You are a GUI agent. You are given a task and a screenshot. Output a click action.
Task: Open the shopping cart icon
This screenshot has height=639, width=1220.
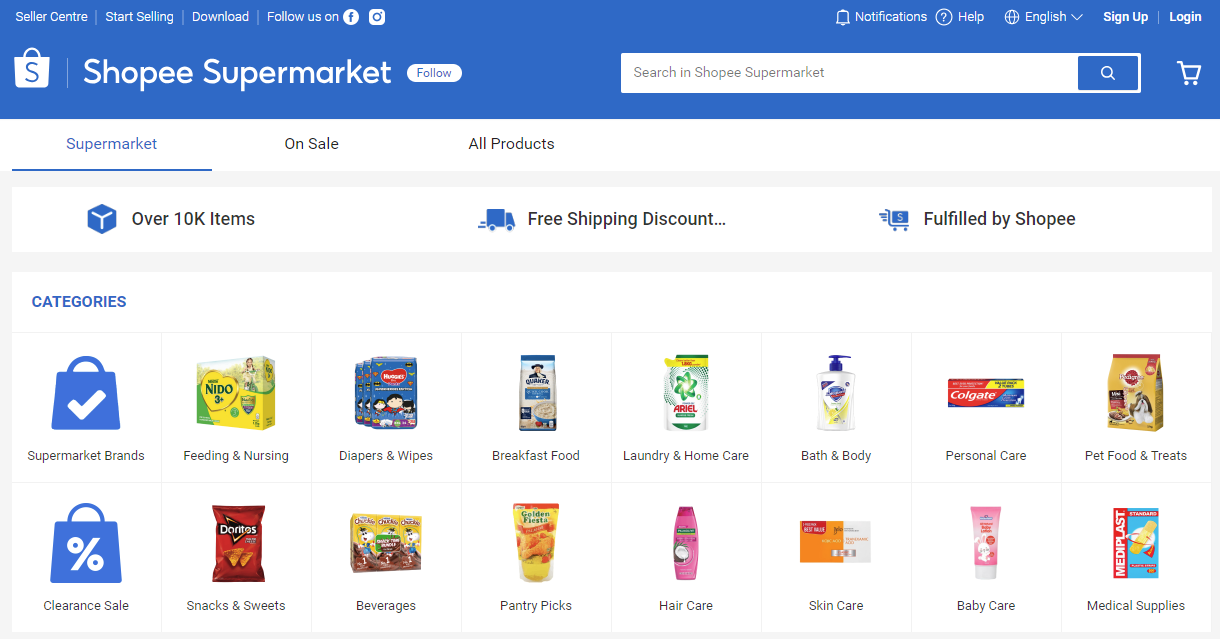click(1188, 72)
